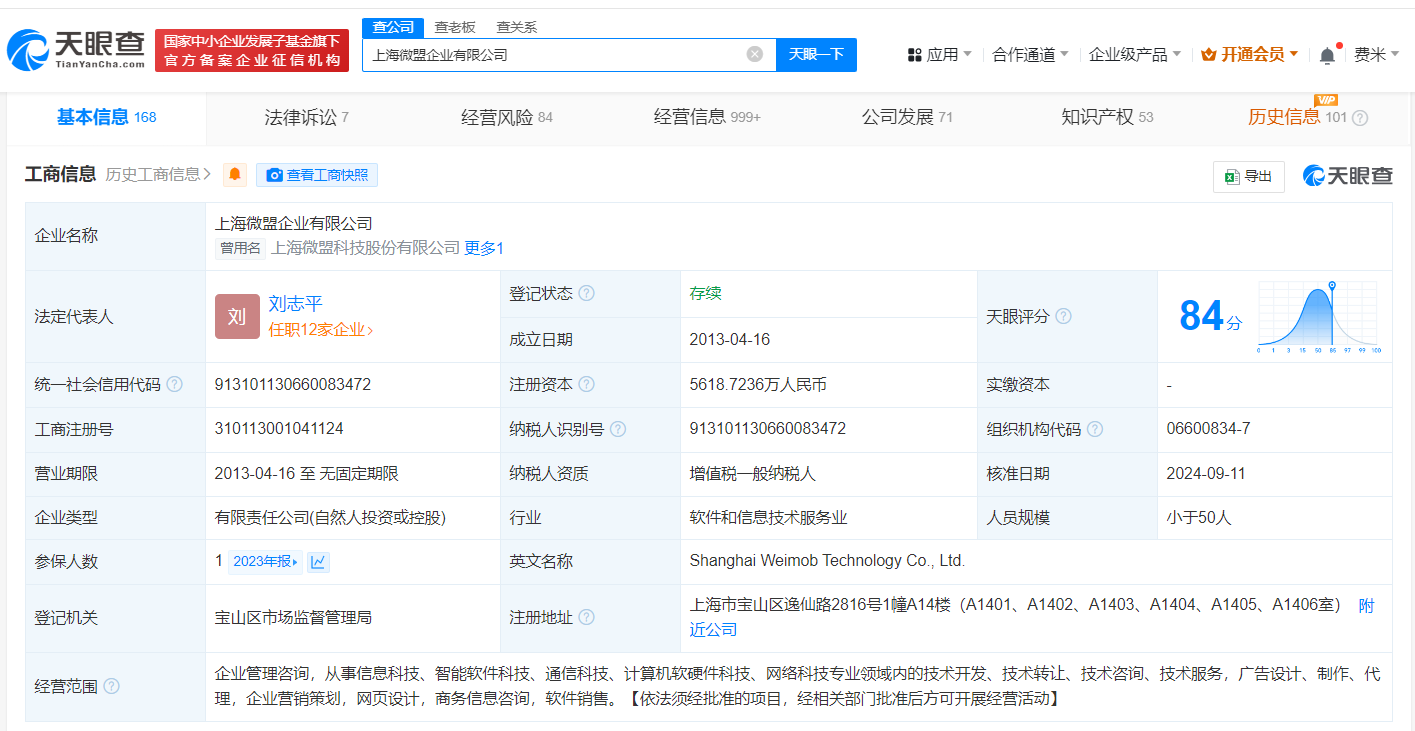This screenshot has height=731, width=1415.
Task: Click the 查看工商快照 camera snapshot icon
Action: [274, 175]
